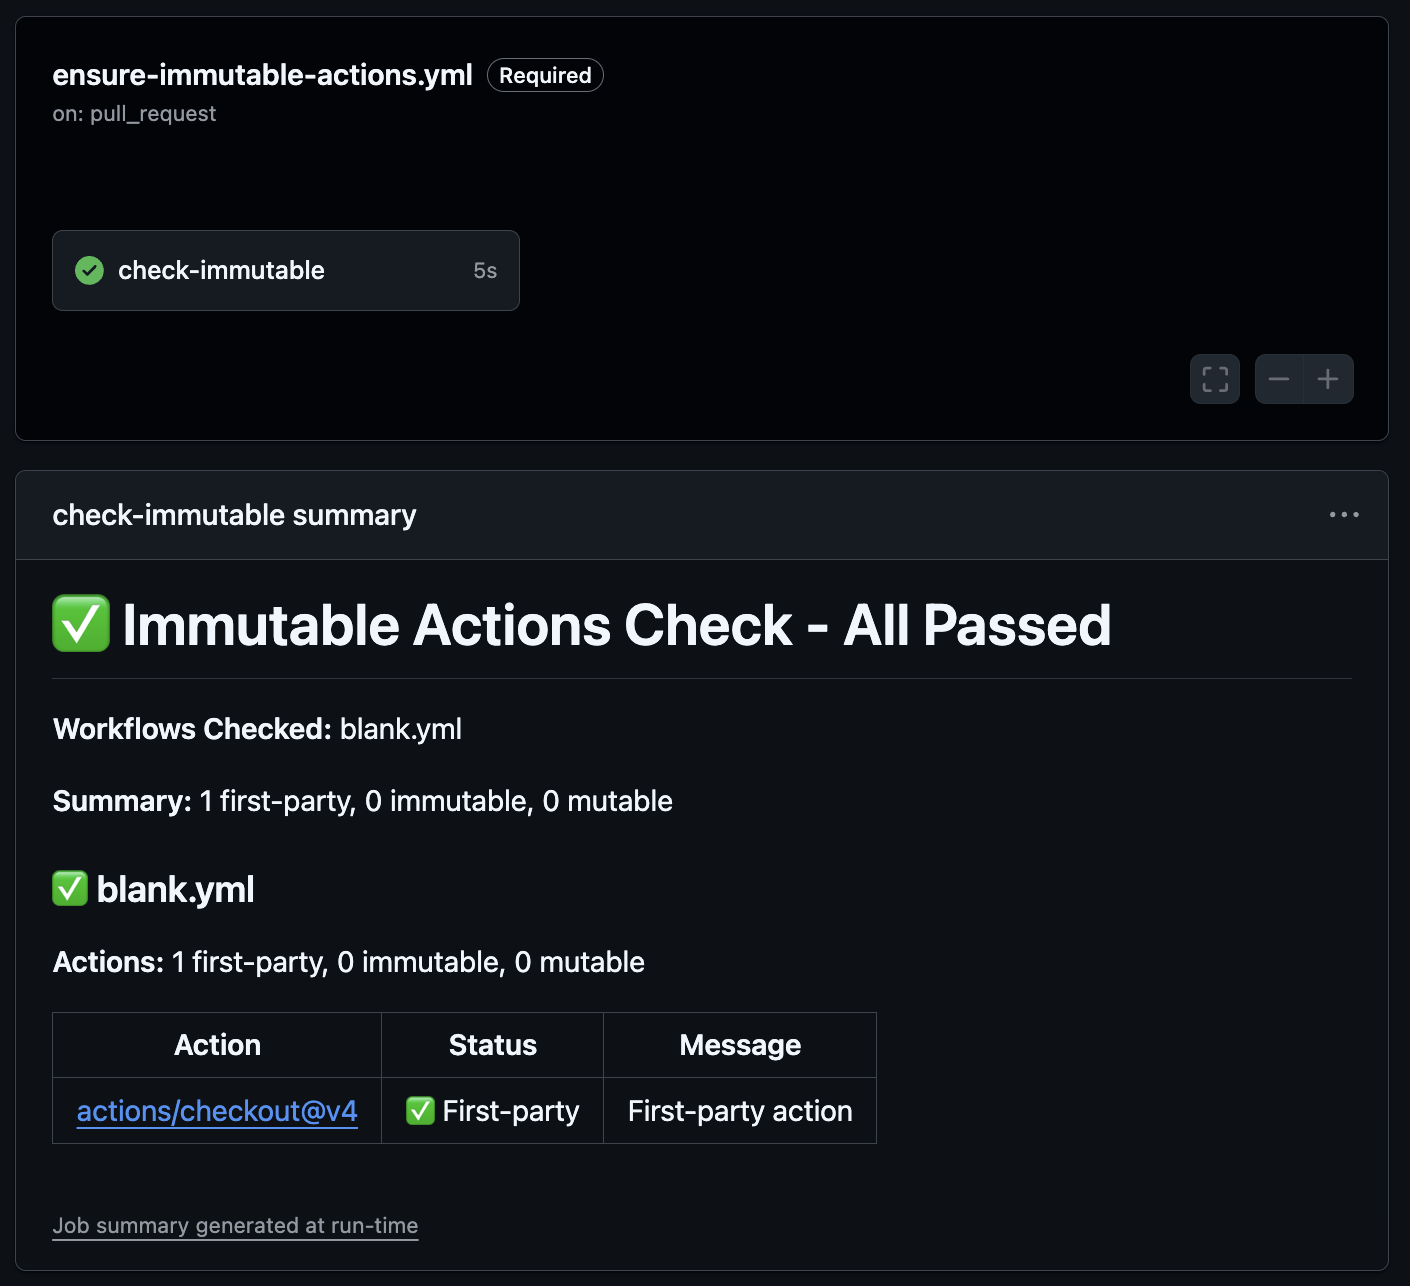Open the Job summary generated at run-time link
The height and width of the screenshot is (1286, 1410).
click(235, 1226)
